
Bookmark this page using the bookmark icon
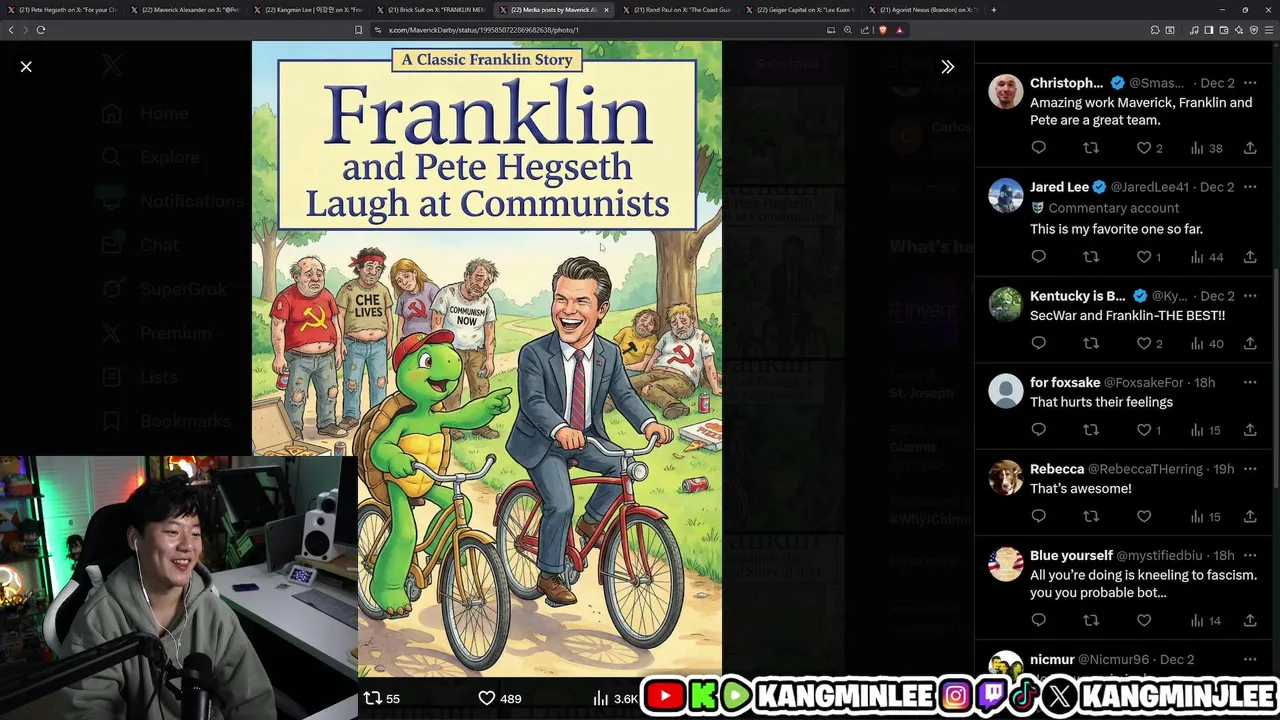pyautogui.click(x=358, y=30)
